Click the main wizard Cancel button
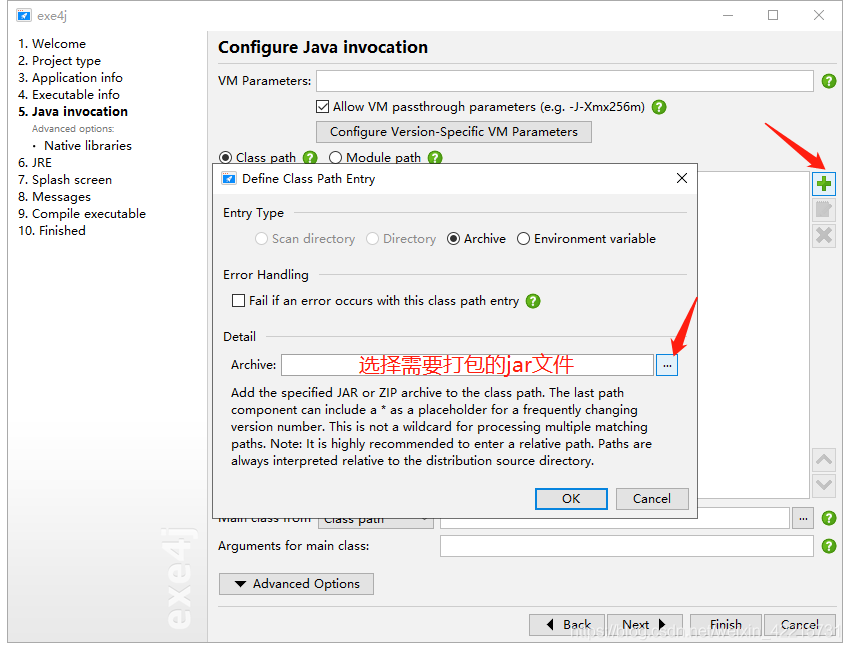 pyautogui.click(x=800, y=625)
